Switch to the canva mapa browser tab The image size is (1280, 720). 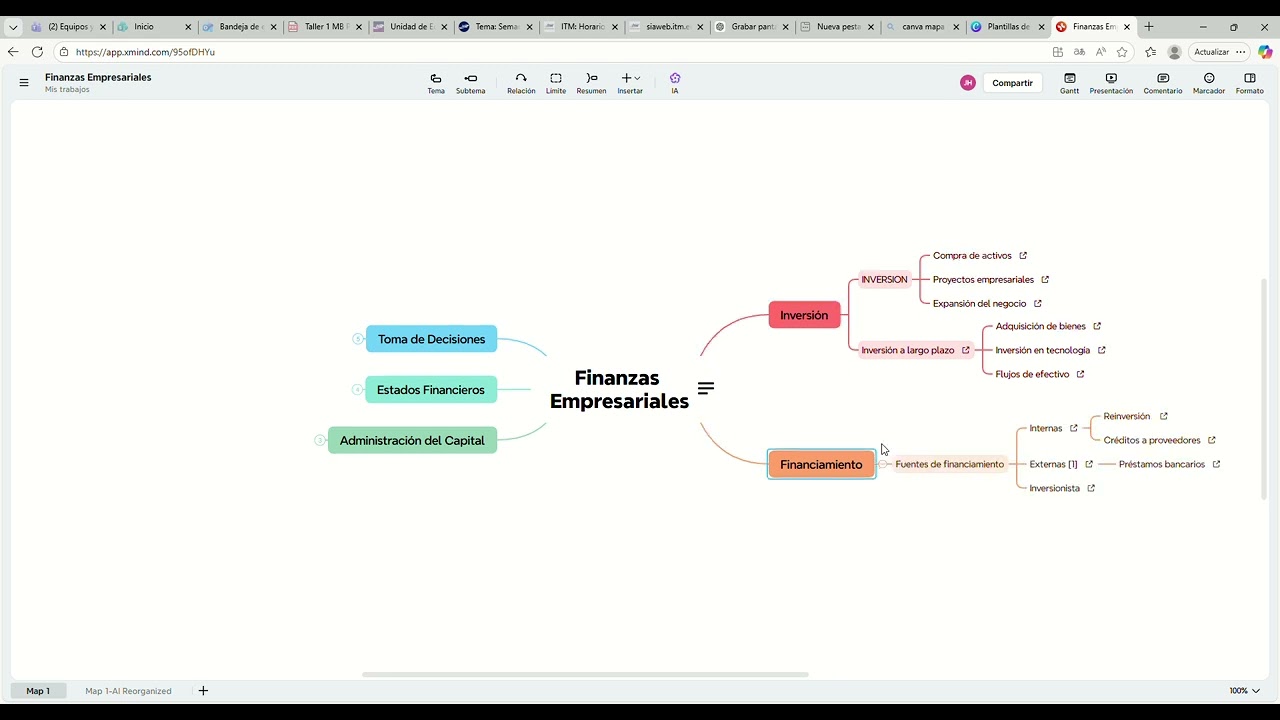click(x=923, y=27)
